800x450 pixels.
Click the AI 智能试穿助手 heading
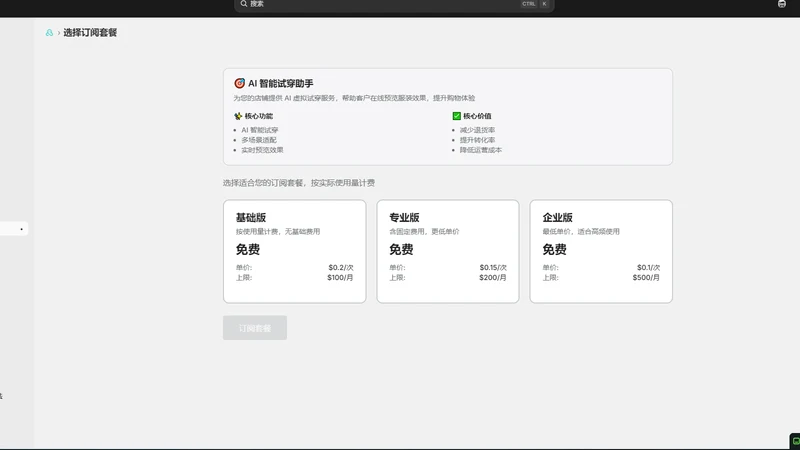point(281,83)
